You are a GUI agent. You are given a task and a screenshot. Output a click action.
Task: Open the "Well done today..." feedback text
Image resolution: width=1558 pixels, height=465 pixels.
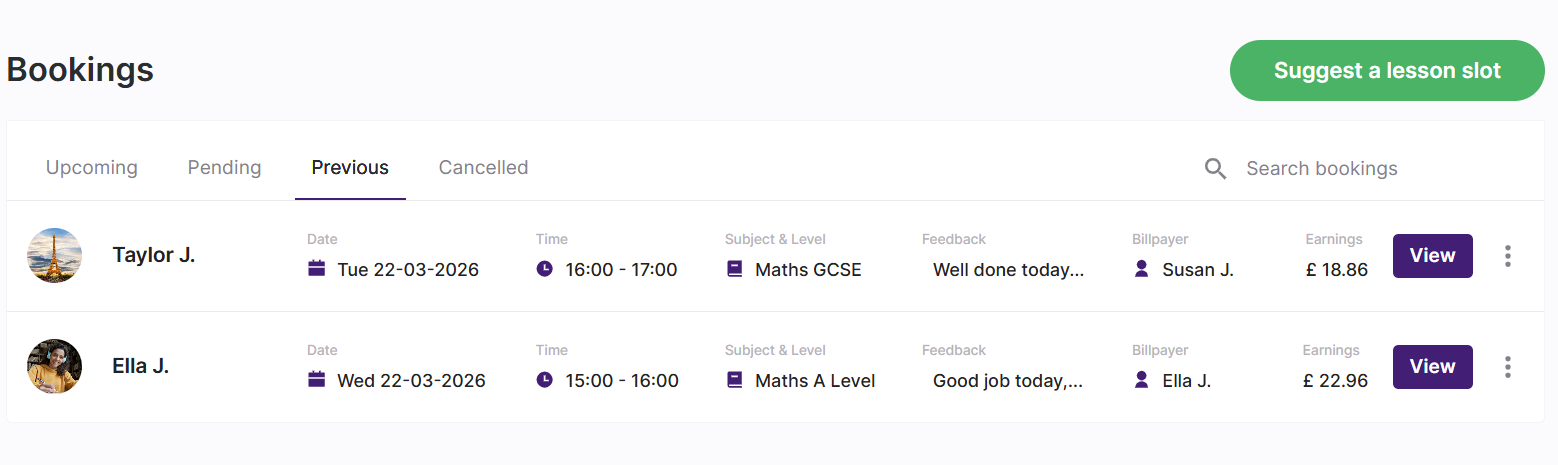[x=1008, y=269]
